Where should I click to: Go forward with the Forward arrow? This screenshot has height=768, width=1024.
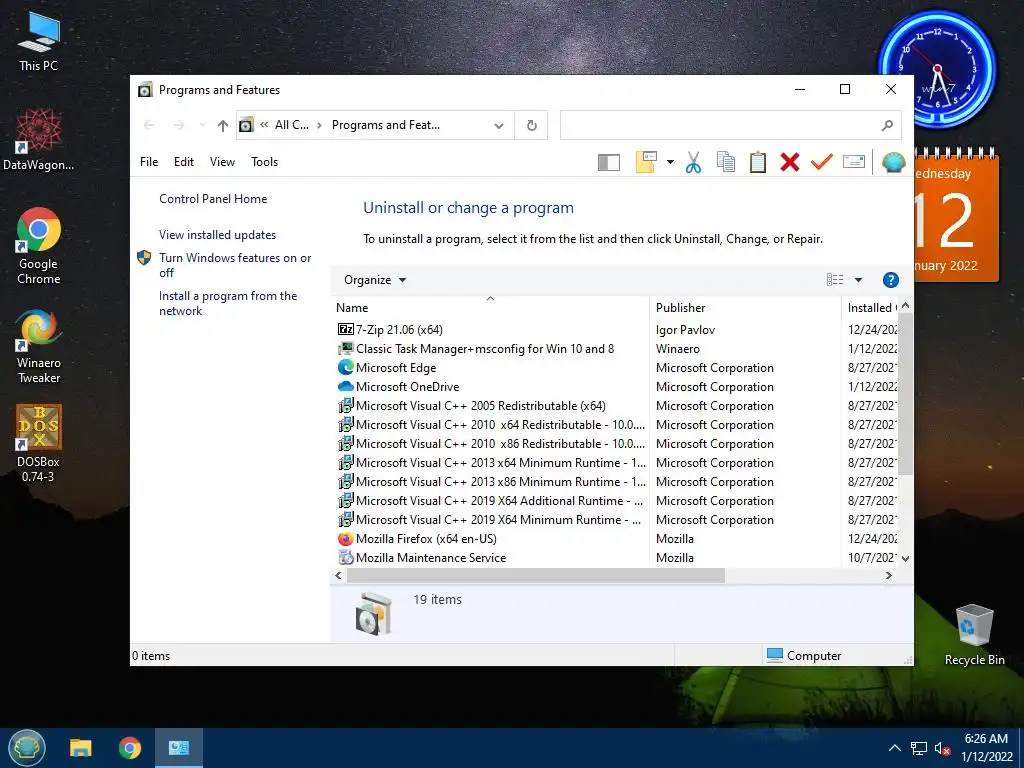[178, 125]
